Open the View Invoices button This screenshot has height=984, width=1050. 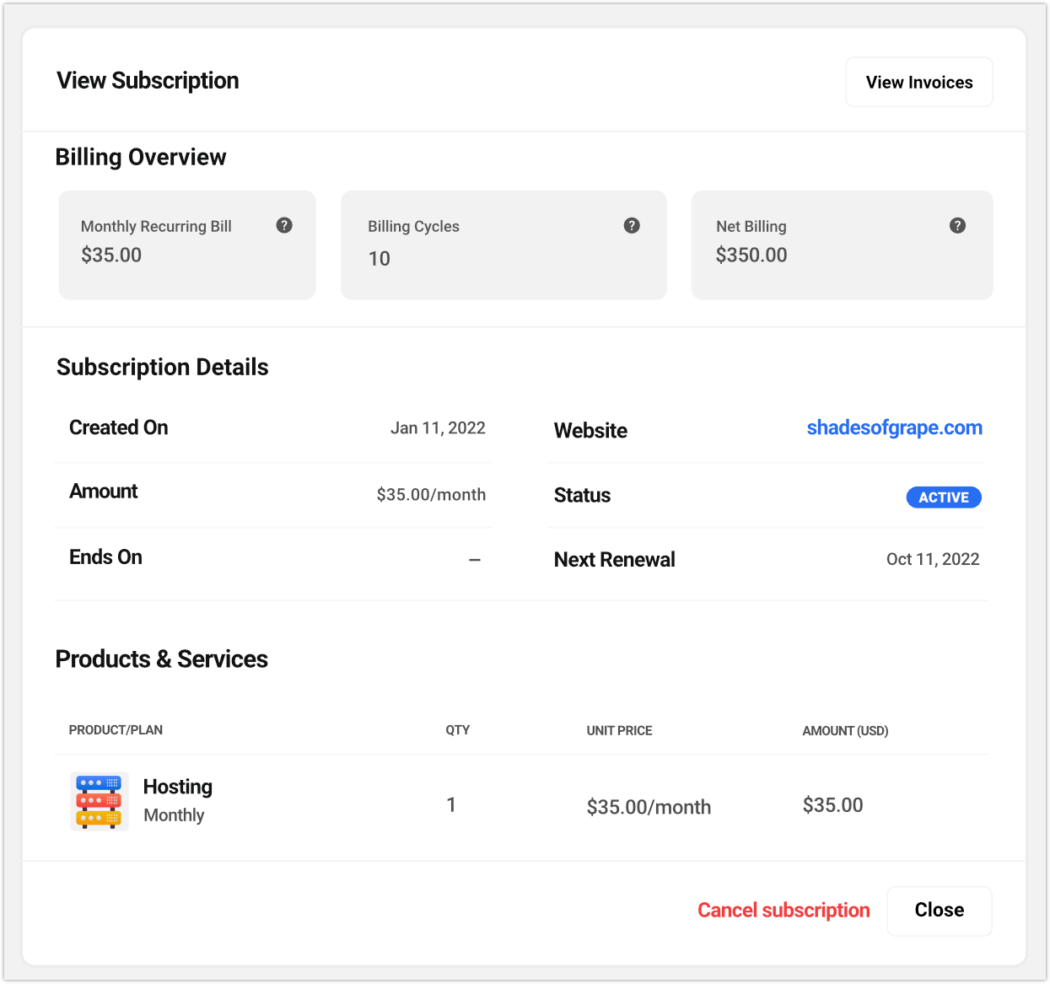coord(919,82)
